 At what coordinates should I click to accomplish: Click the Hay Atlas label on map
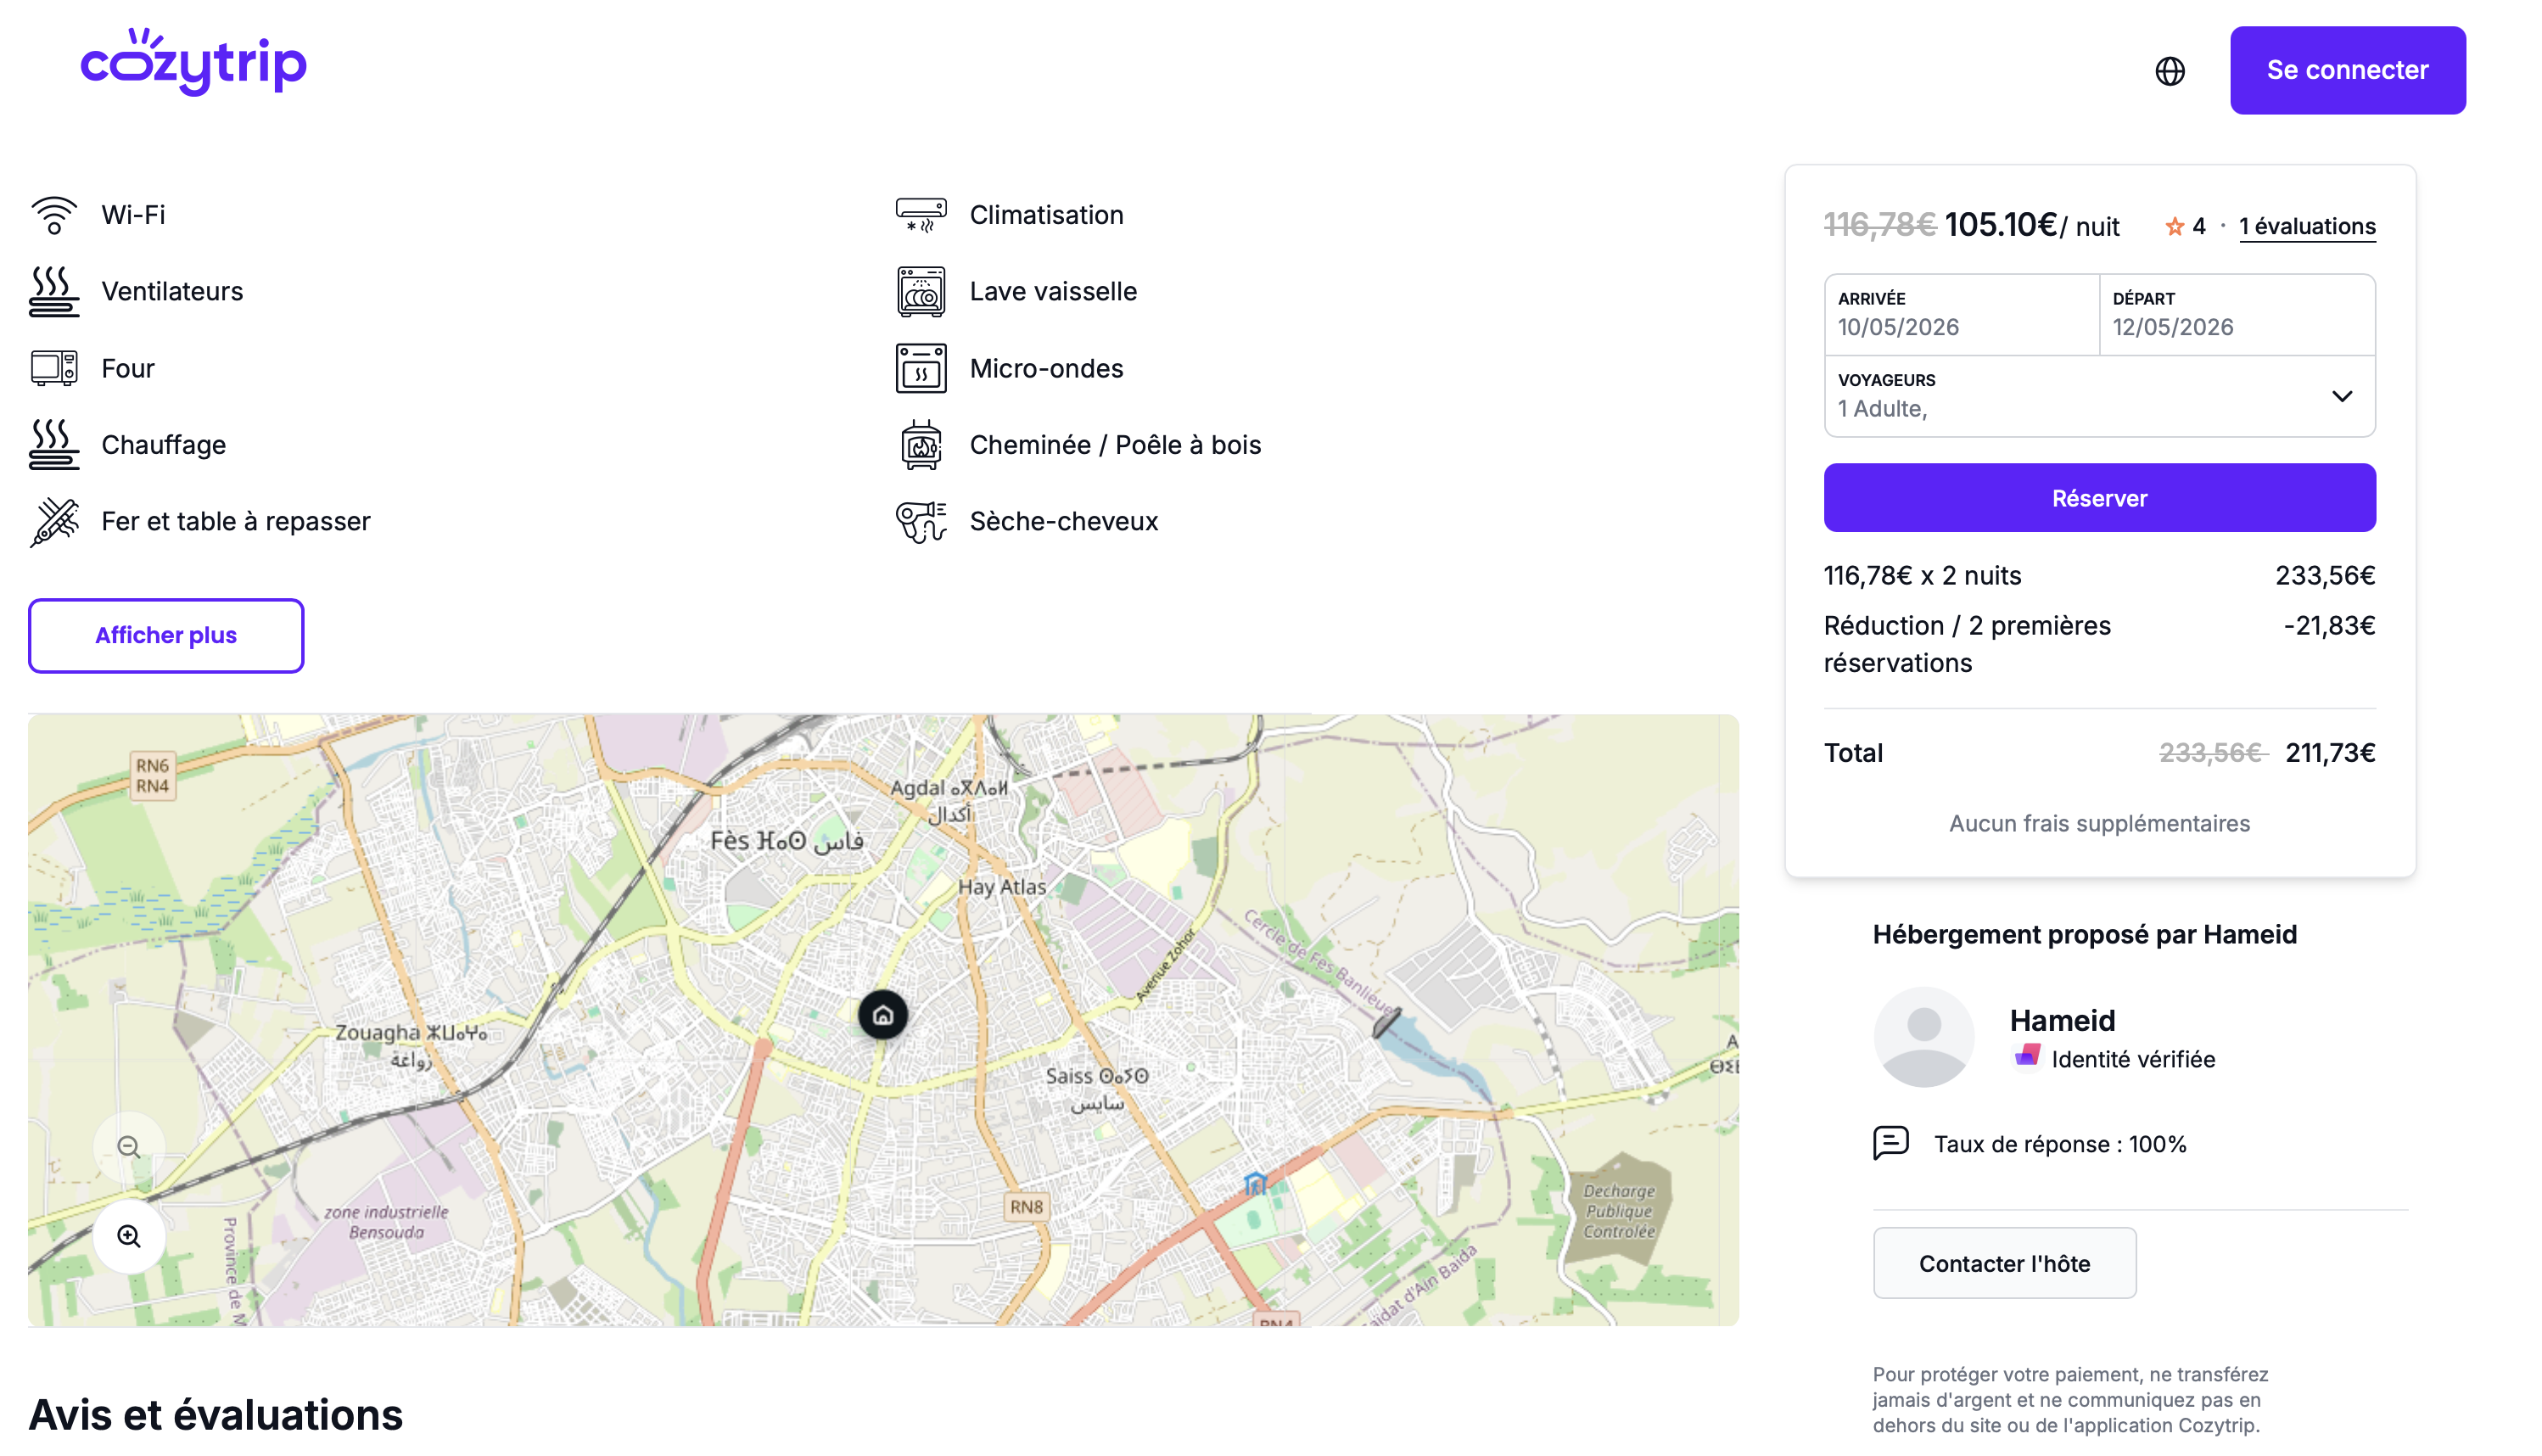(x=1002, y=887)
